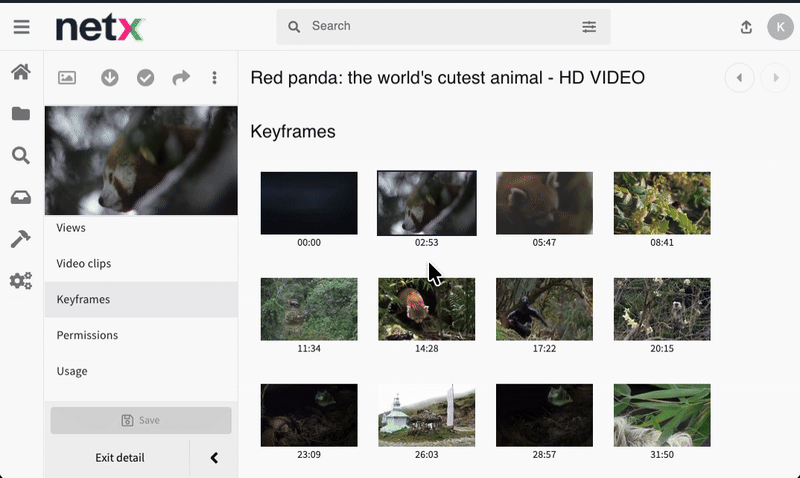Download the asset using arrow icon
The width and height of the screenshot is (800, 478).
click(110, 78)
